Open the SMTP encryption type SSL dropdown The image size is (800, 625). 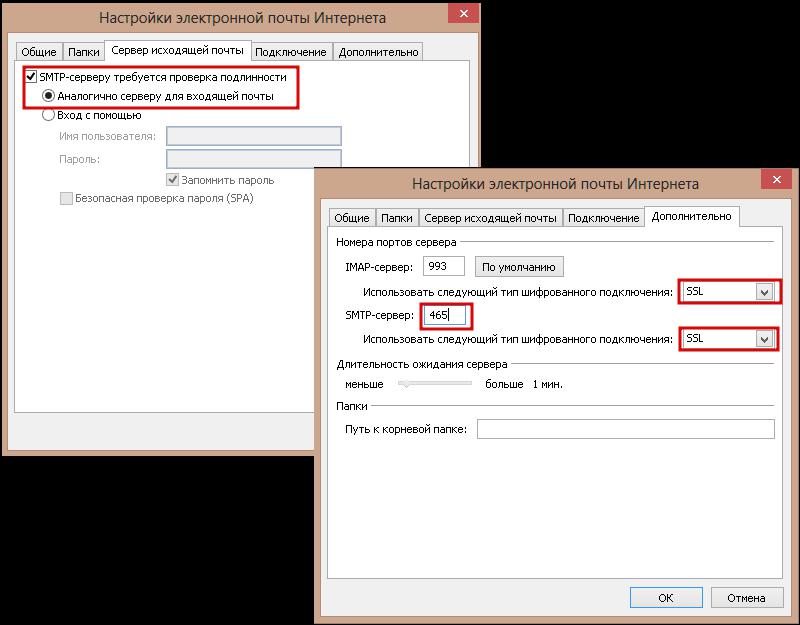[765, 339]
